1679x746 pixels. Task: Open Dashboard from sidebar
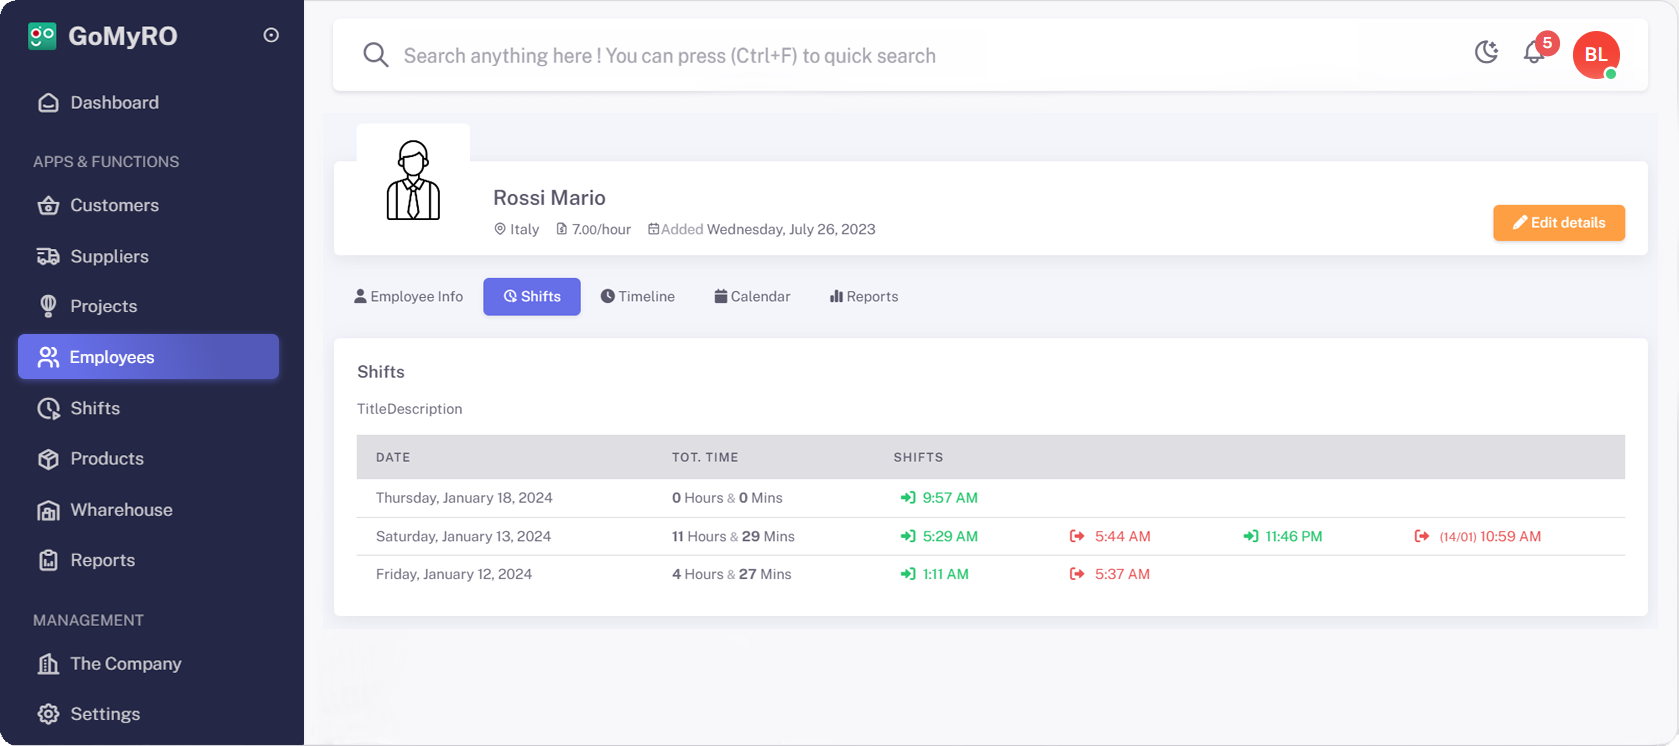click(113, 103)
